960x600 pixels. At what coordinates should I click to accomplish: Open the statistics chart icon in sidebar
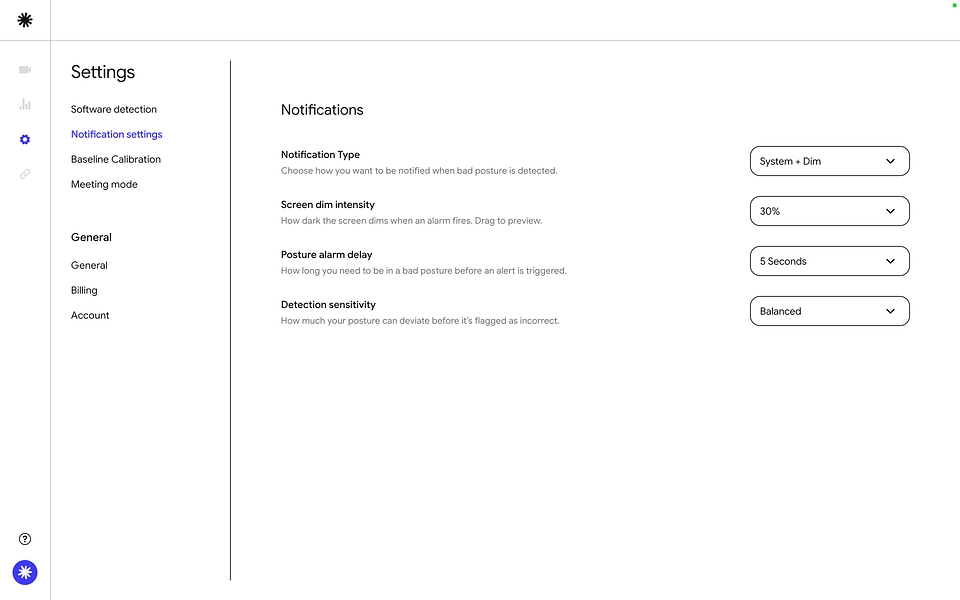pos(24,104)
